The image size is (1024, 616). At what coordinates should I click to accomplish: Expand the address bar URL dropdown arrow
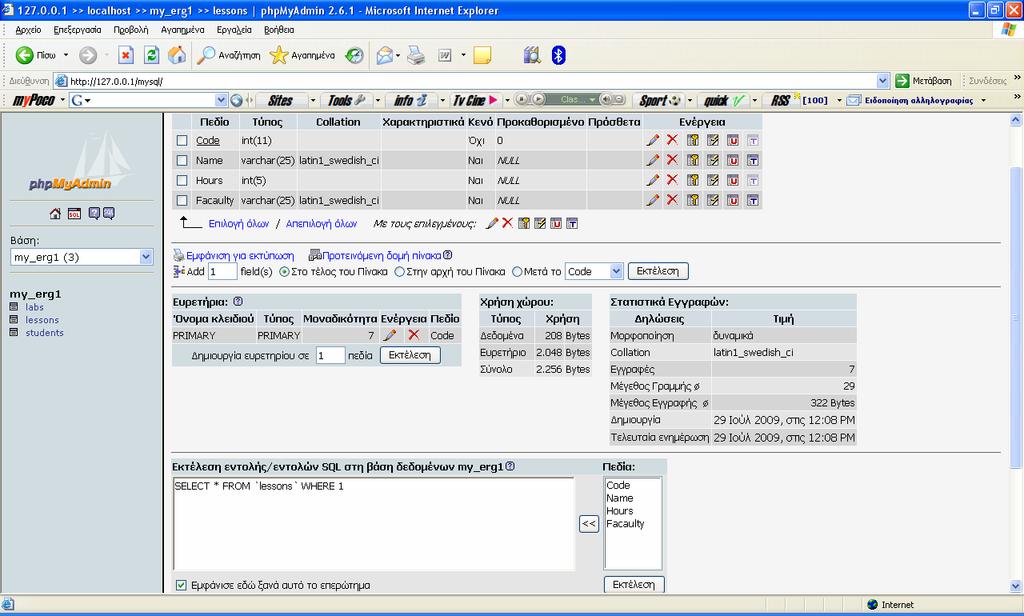(x=883, y=81)
